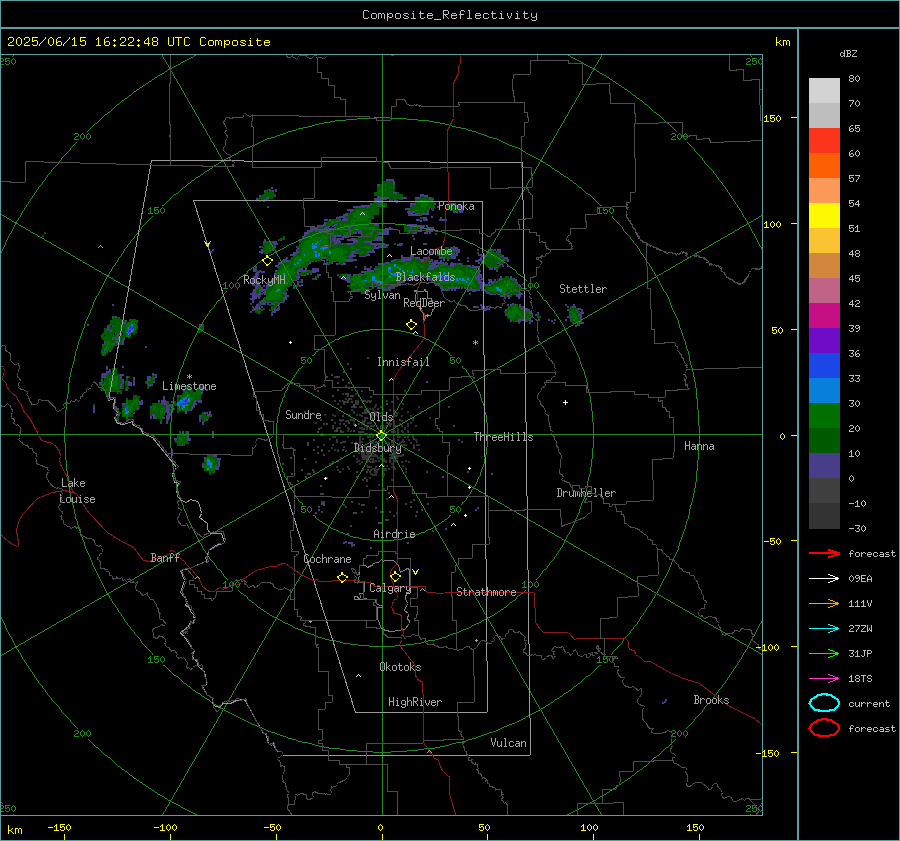Select the orange 60-57 dBZ swatch

[x=824, y=166]
